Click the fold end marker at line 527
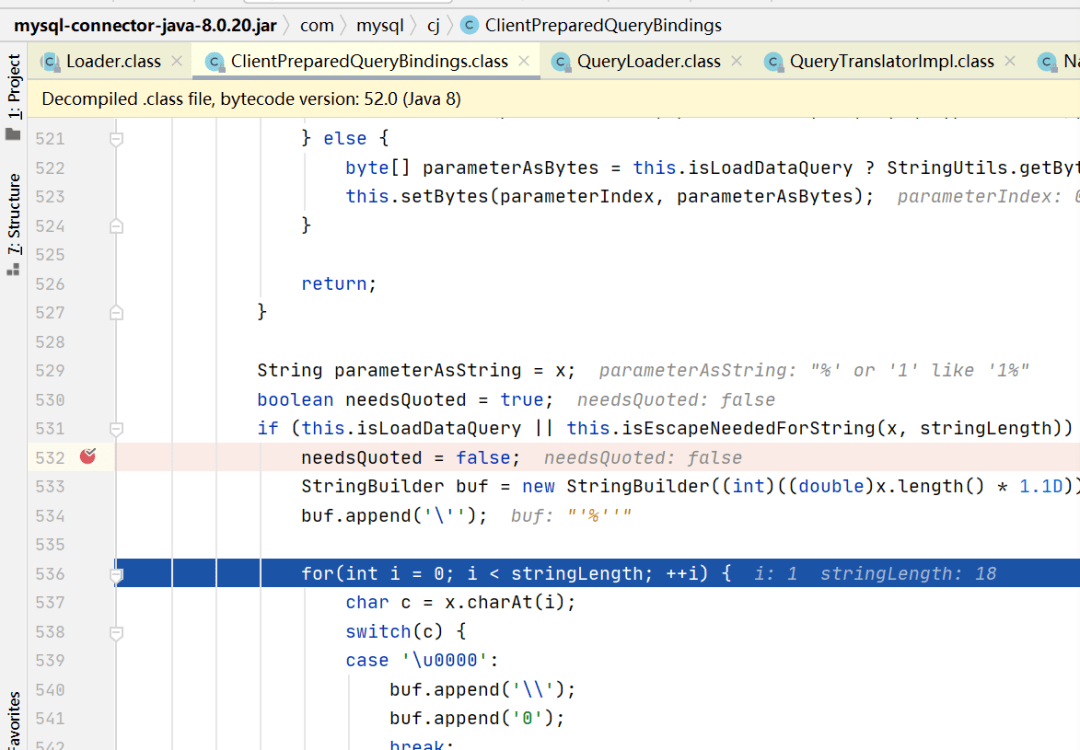Viewport: 1080px width, 750px height. pyautogui.click(x=116, y=313)
